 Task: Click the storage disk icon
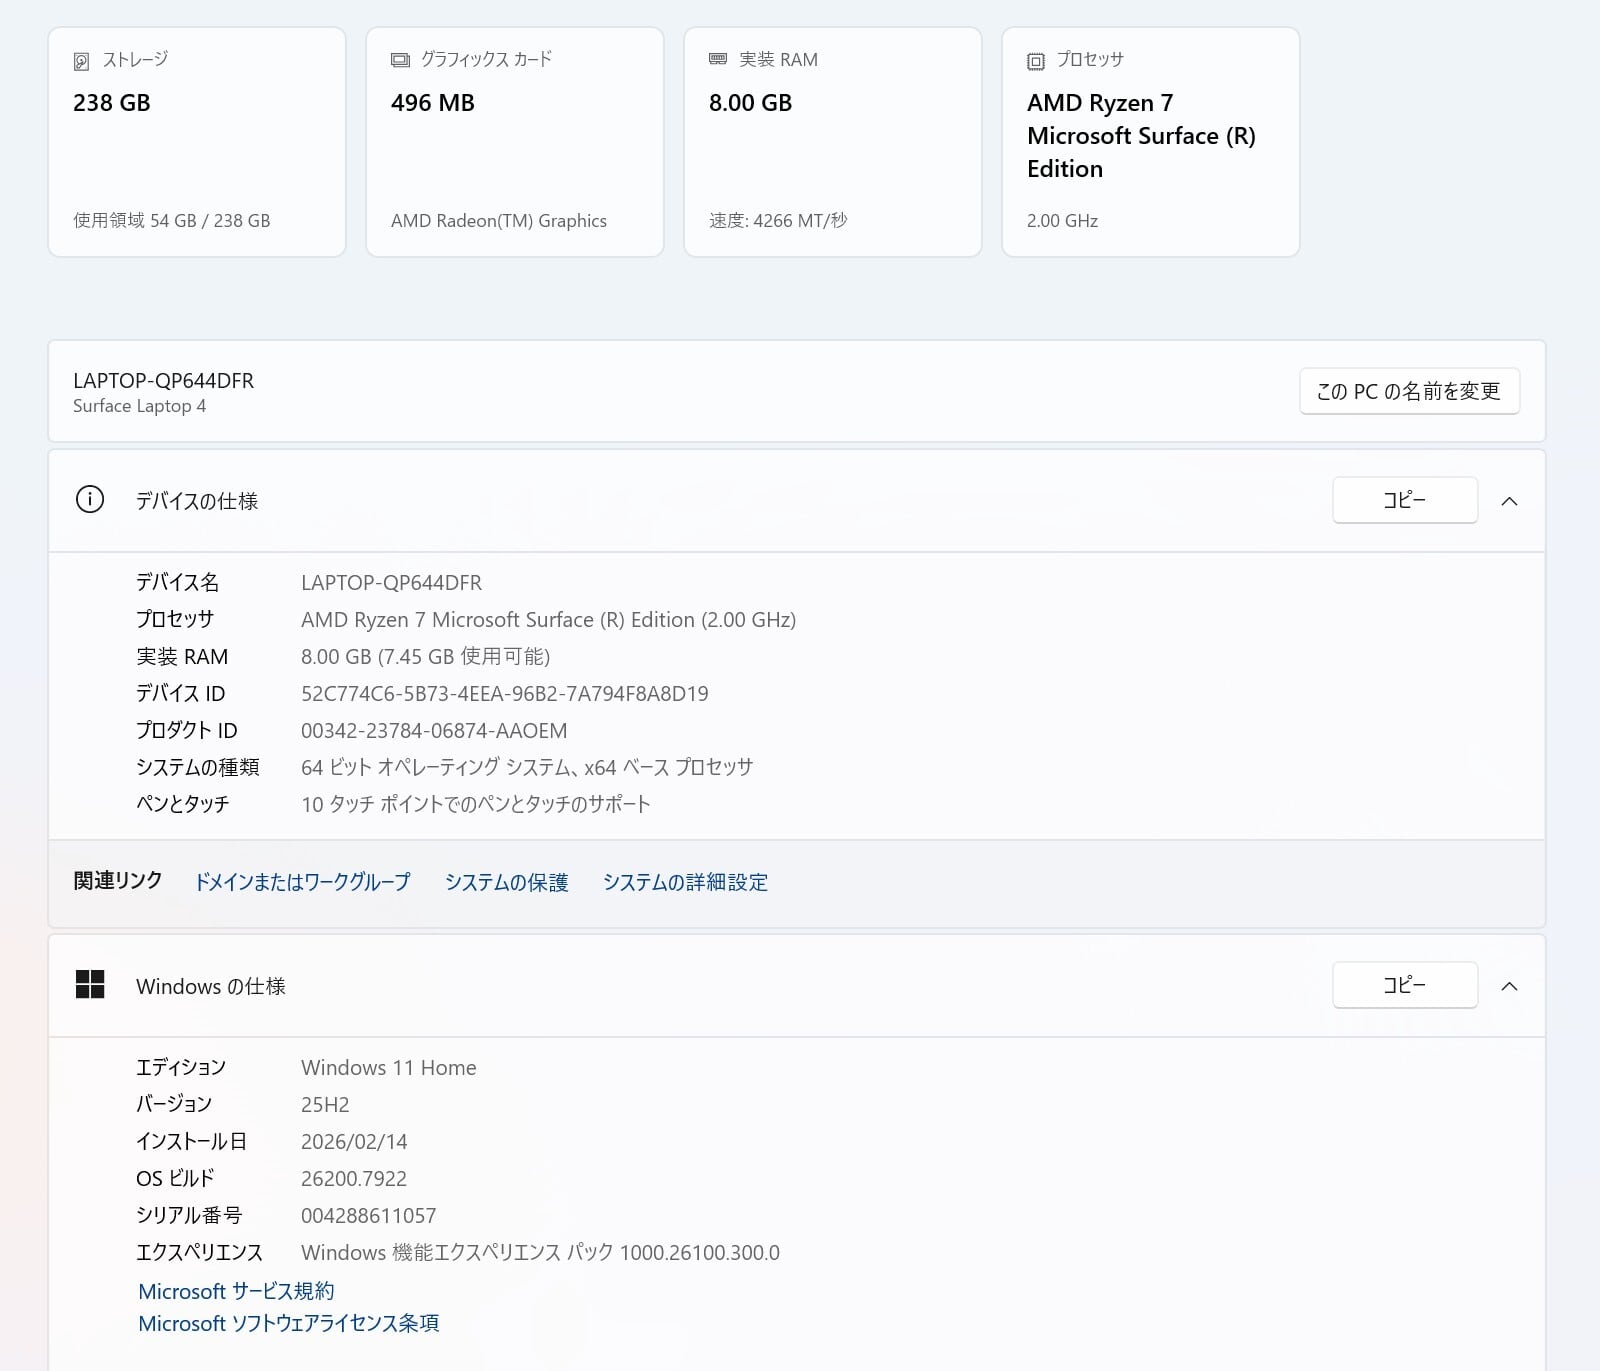click(x=81, y=61)
